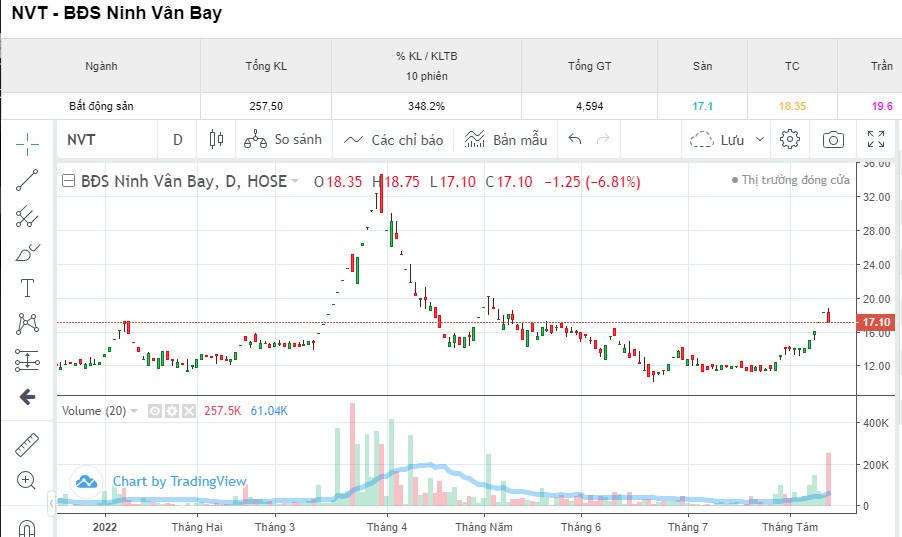This screenshot has width=902, height=537.
Task: Expand the Volume (20) indicator dropdown arrow
Action: (x=136, y=411)
